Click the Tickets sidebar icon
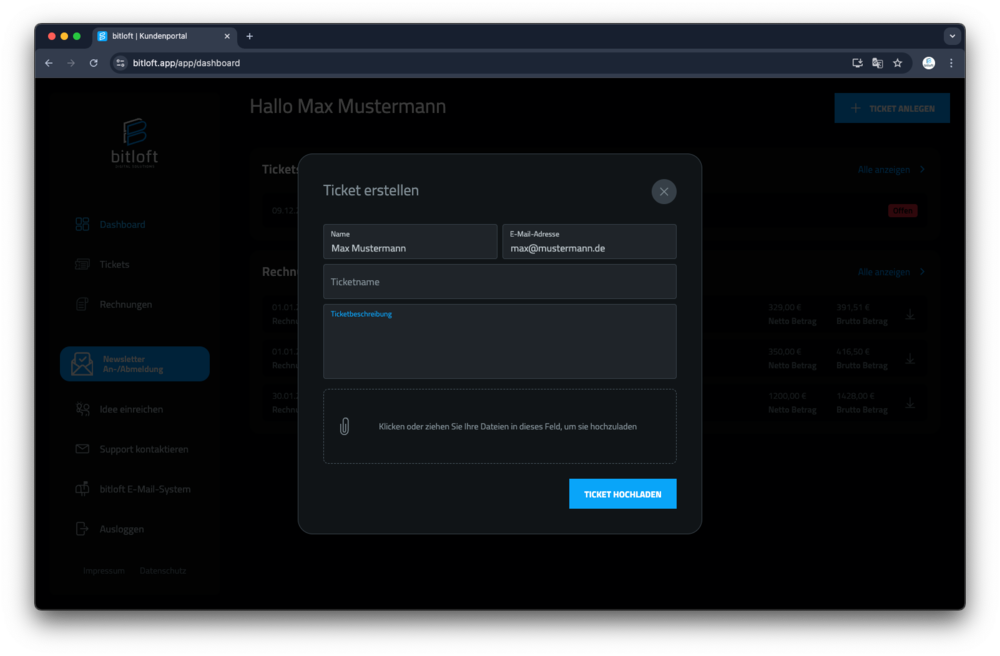The image size is (1000, 656). click(x=82, y=264)
